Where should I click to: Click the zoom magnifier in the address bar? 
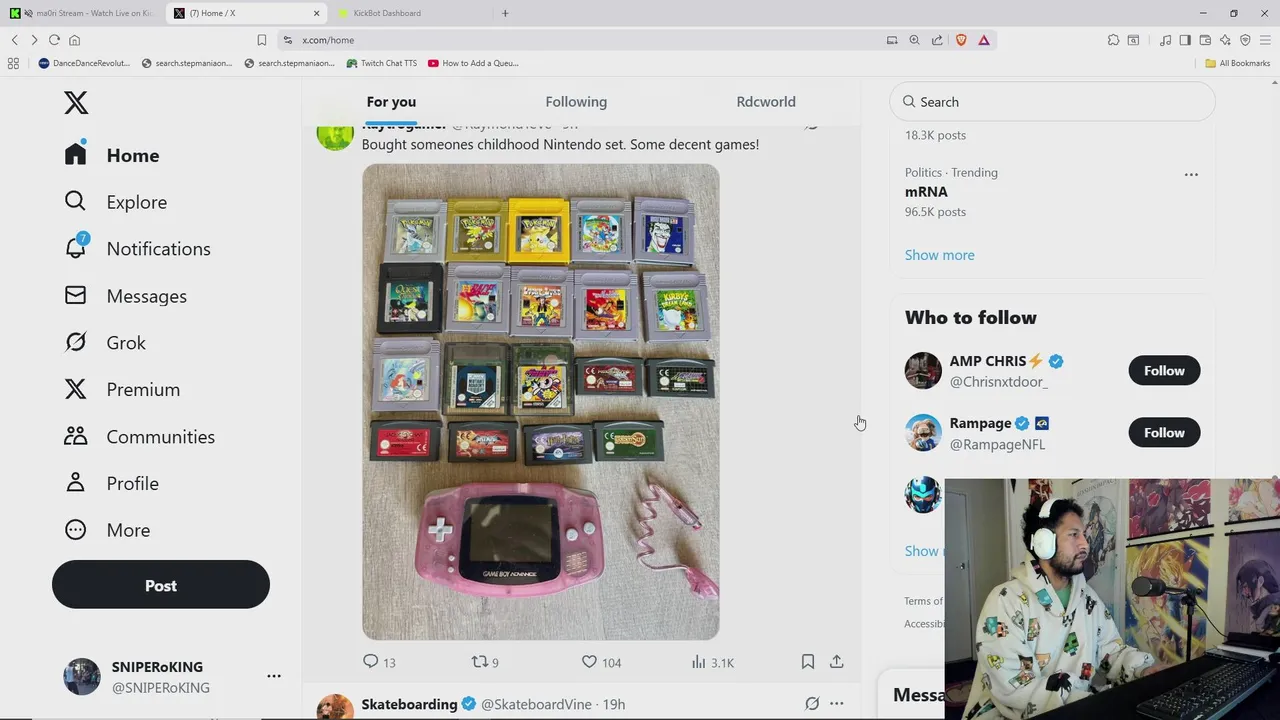(x=914, y=40)
